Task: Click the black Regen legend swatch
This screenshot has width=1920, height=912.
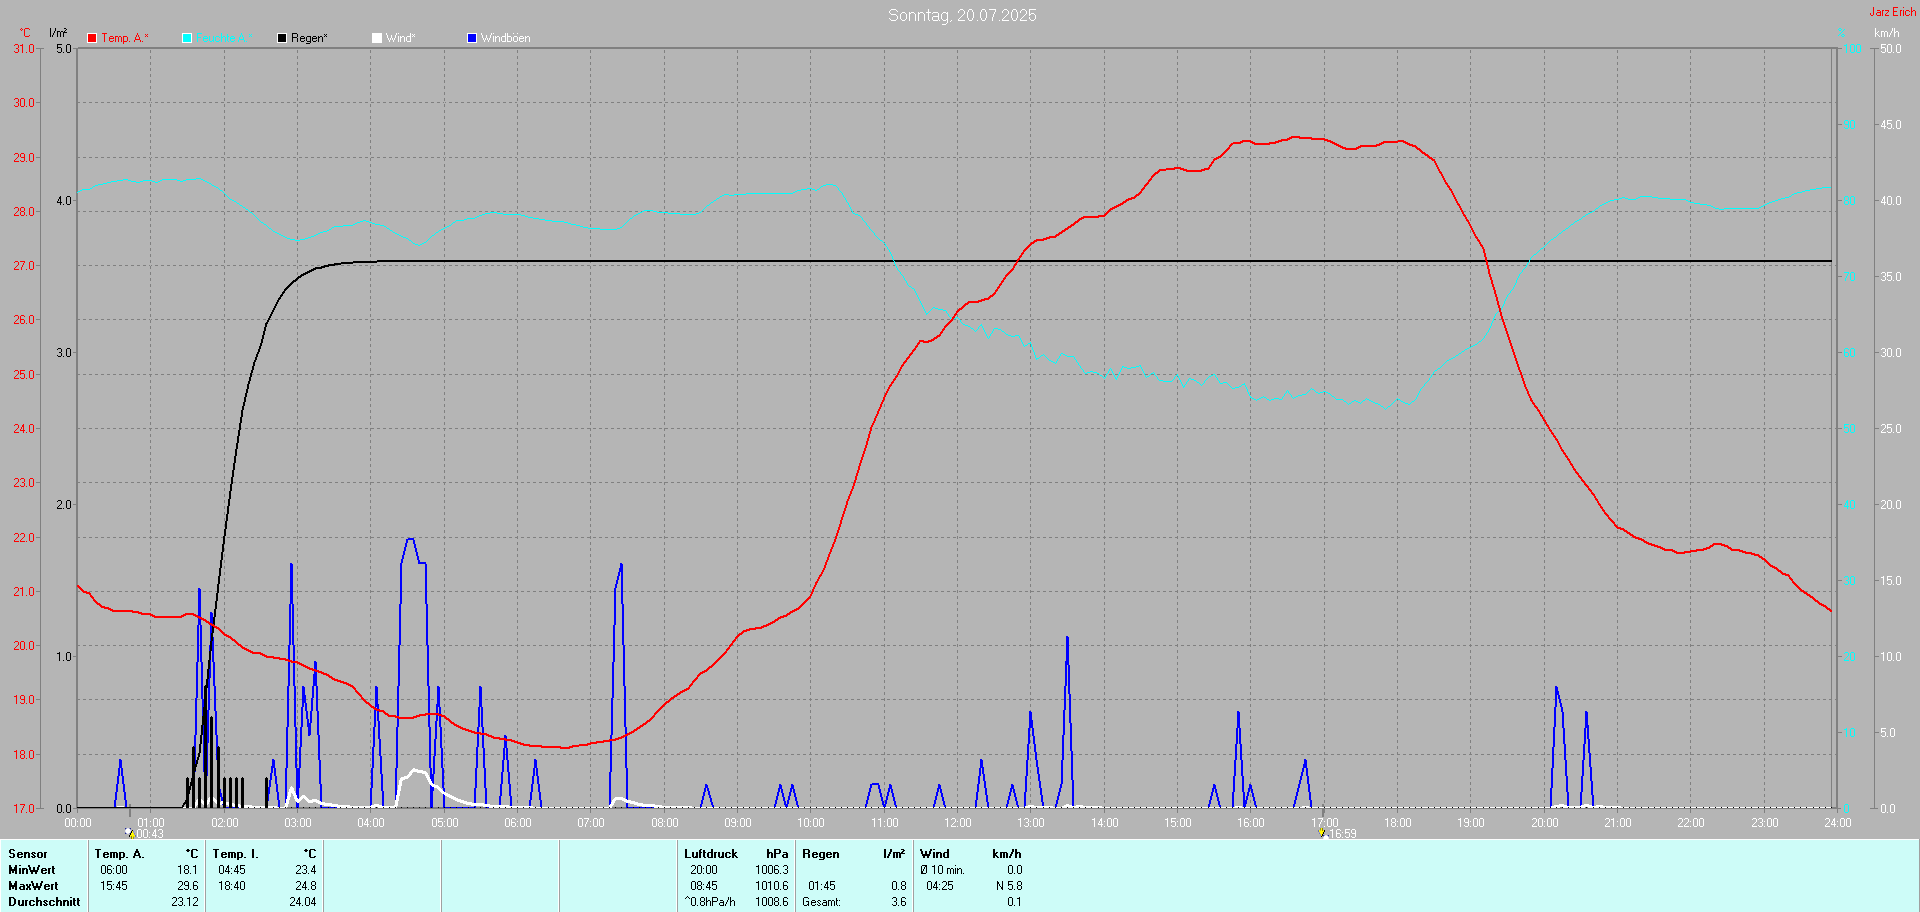Action: click(282, 38)
